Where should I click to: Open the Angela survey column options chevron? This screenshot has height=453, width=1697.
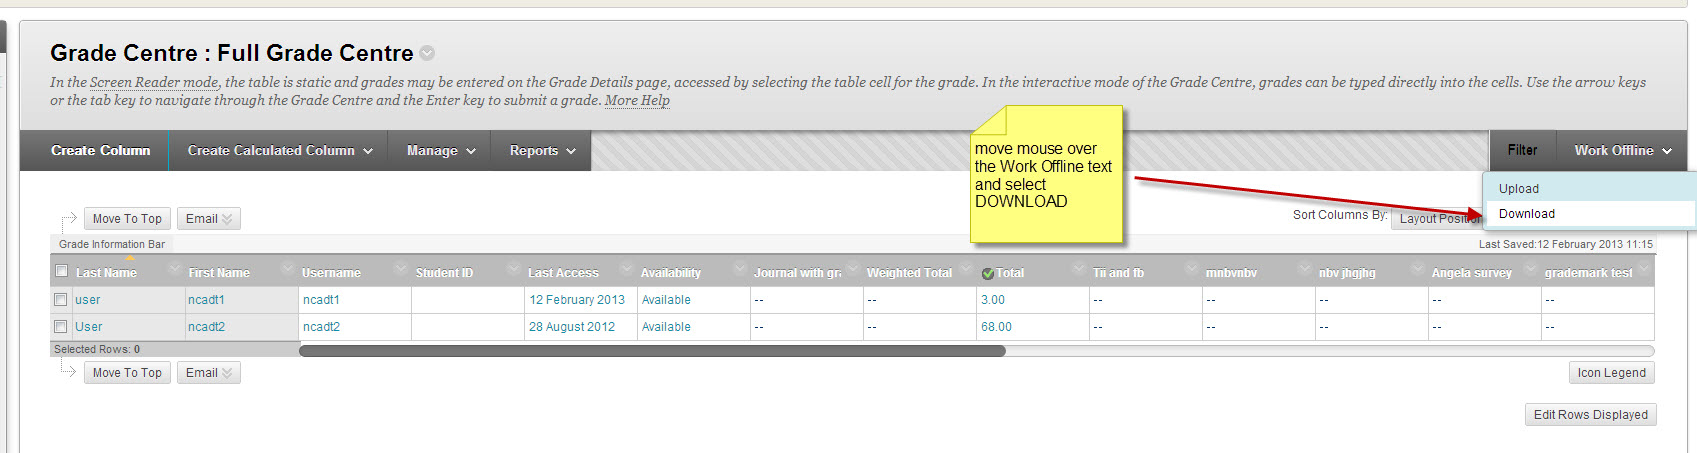pyautogui.click(x=1530, y=269)
